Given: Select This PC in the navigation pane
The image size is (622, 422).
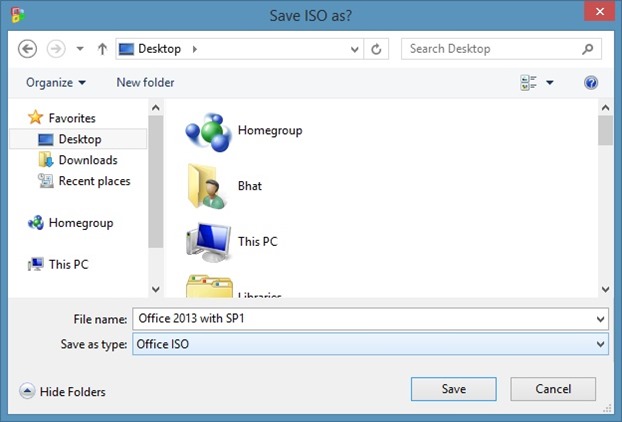Looking at the screenshot, I should tap(68, 265).
